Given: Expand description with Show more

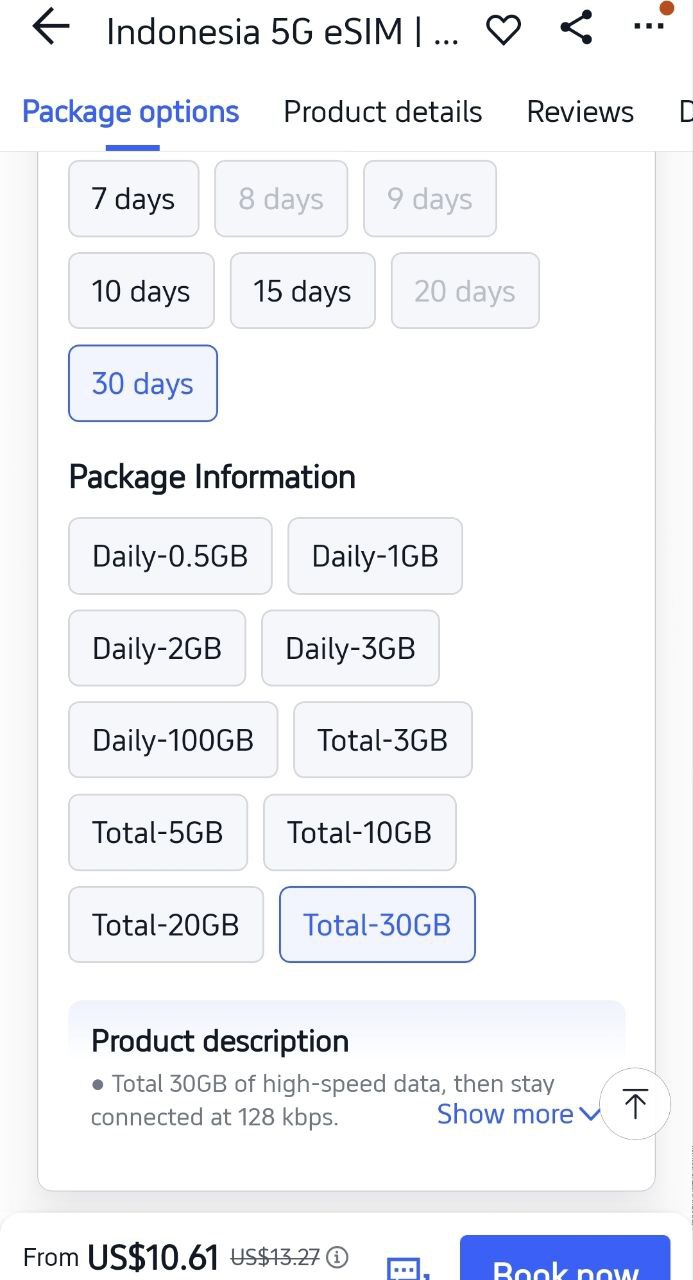Looking at the screenshot, I should pyautogui.click(x=518, y=1114).
